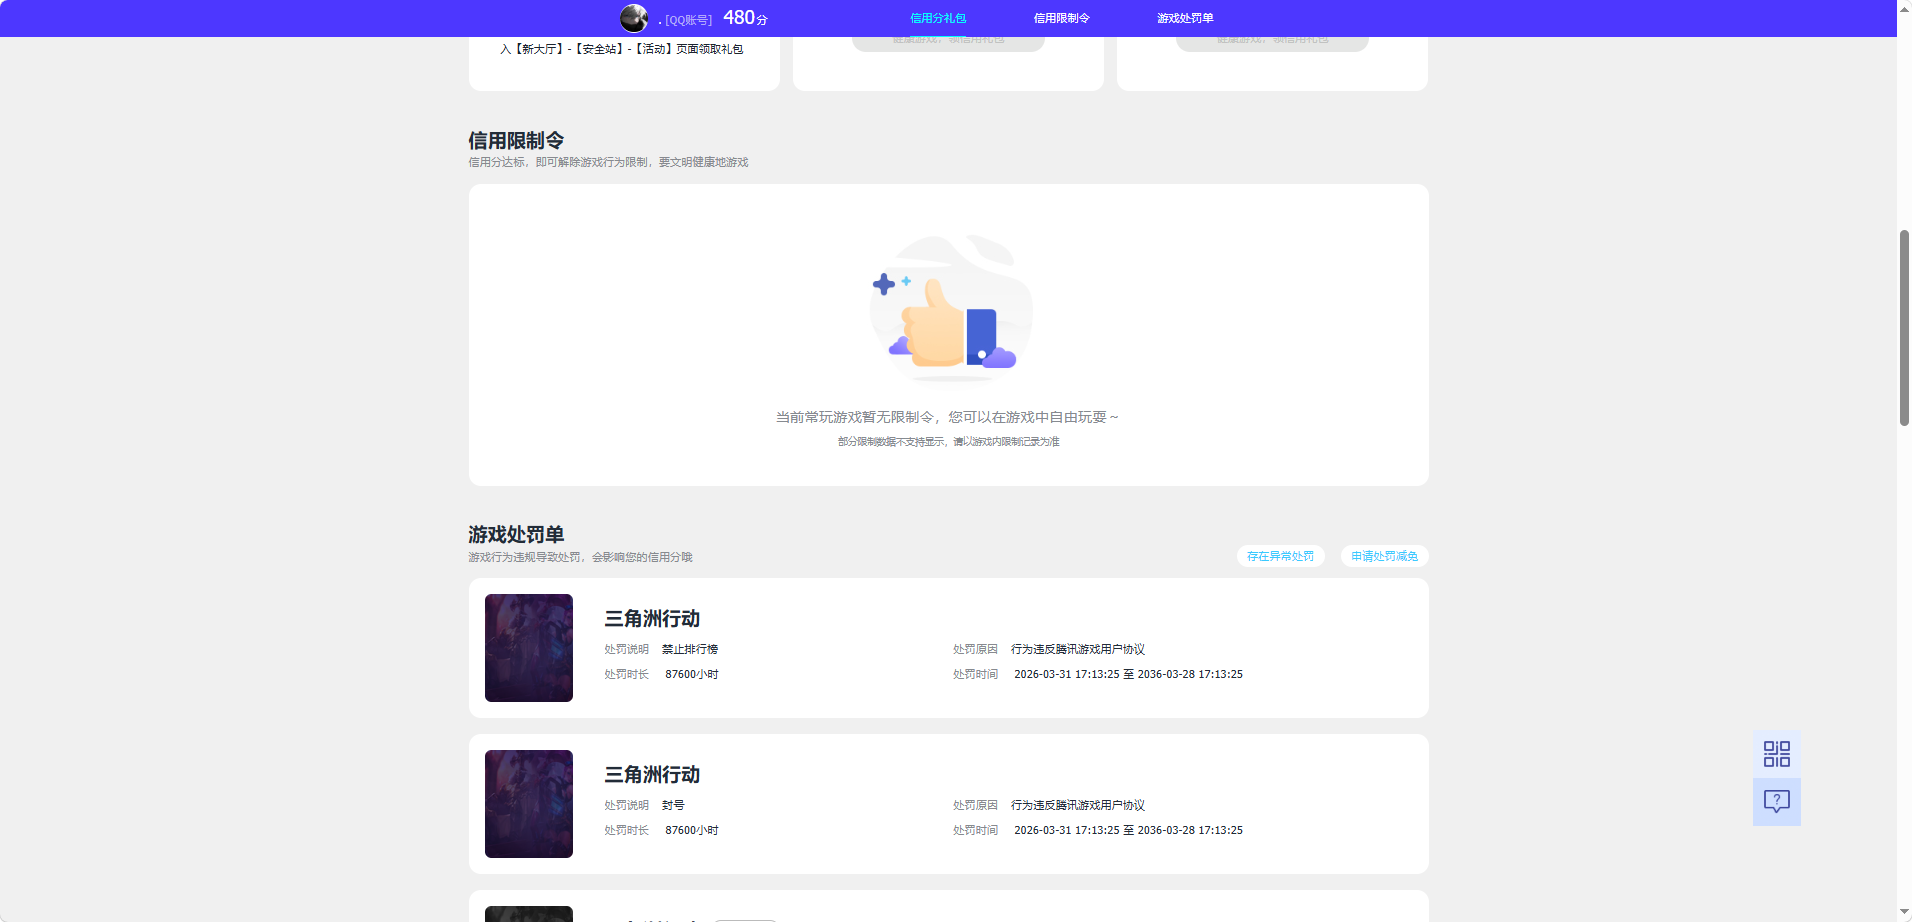Switch to the 游戏处罚单 tab
Screen dimensions: 1912x922
1186,17
